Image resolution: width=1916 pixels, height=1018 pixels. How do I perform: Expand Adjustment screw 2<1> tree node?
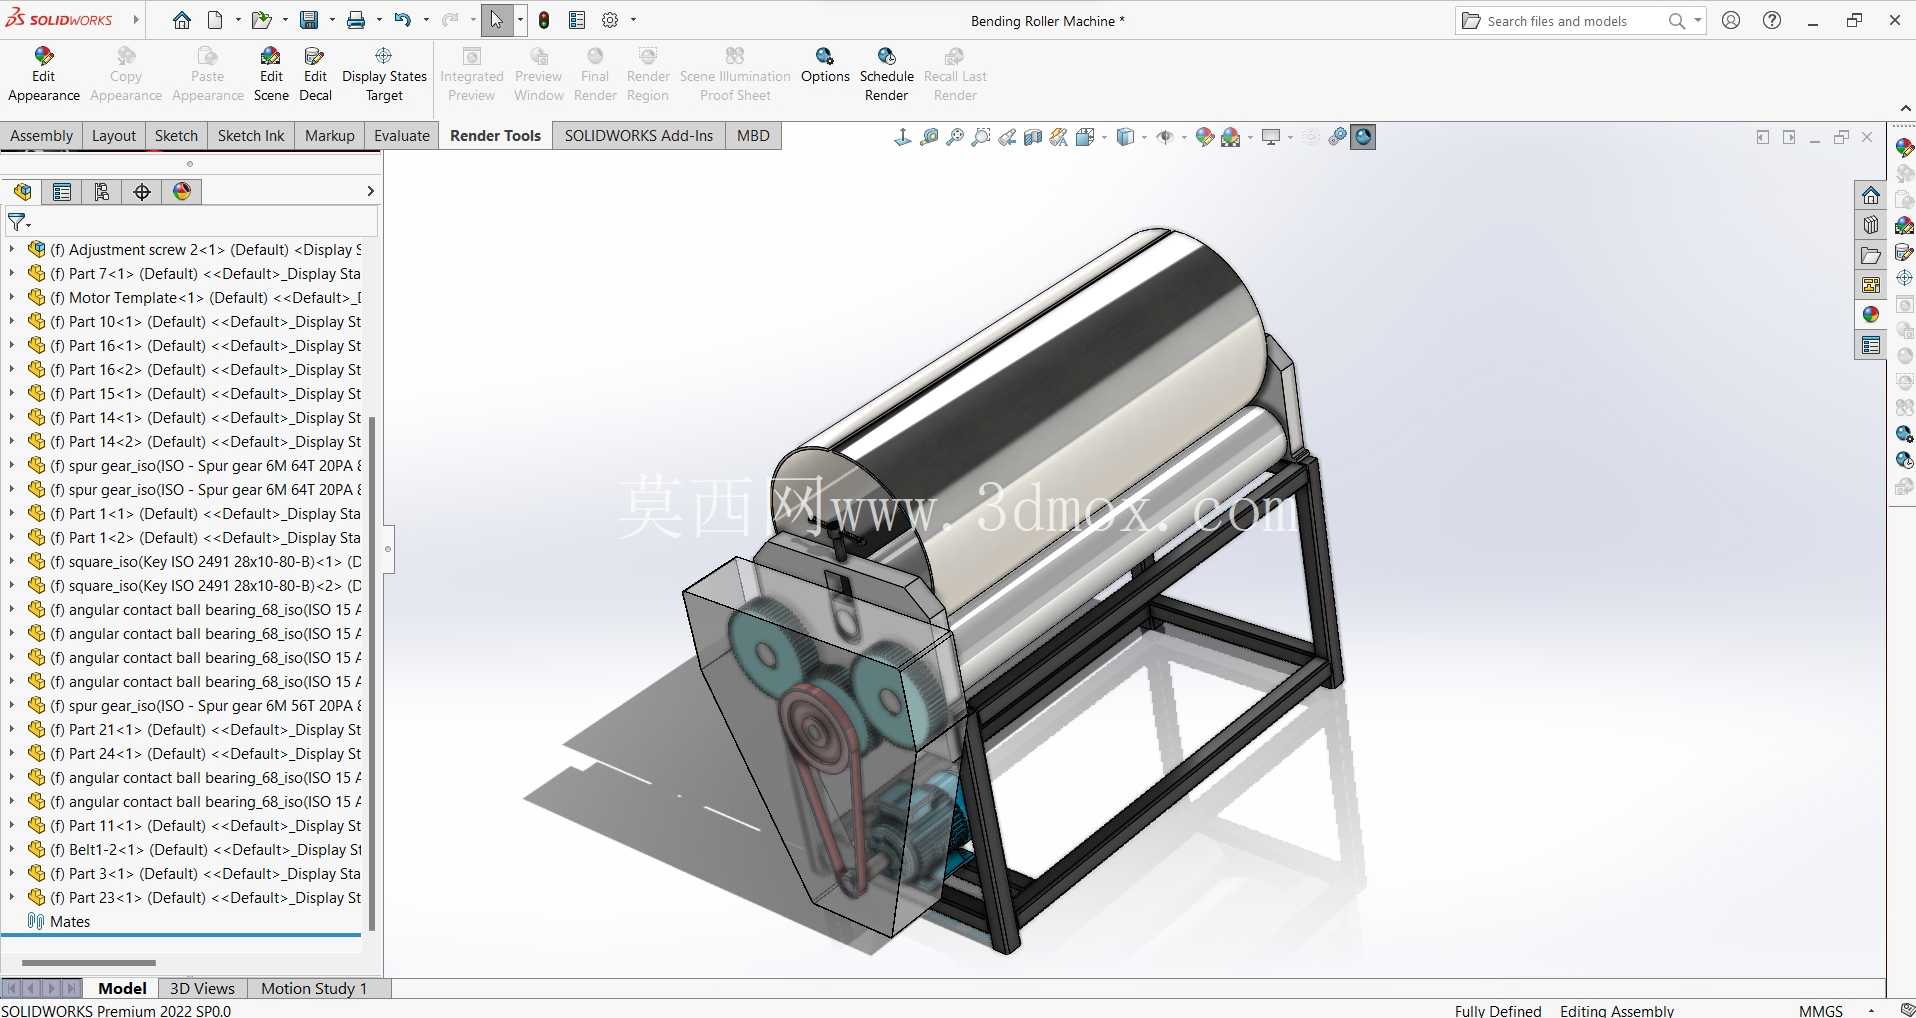pyautogui.click(x=12, y=249)
